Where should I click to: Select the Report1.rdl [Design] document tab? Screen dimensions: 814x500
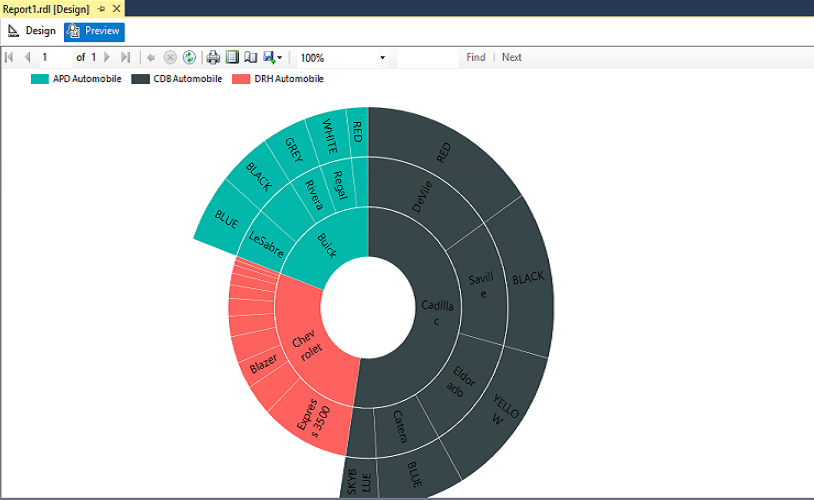(46, 9)
